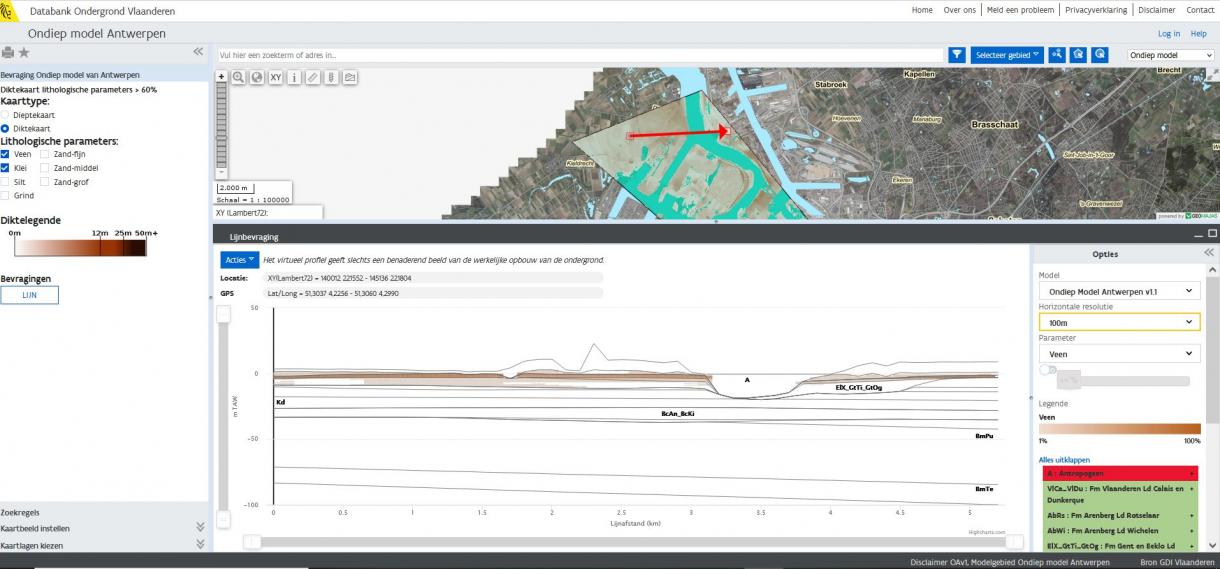This screenshot has width=1220, height=569.
Task: Open the Horizontale resolutie 100m dropdown
Action: (1117, 322)
